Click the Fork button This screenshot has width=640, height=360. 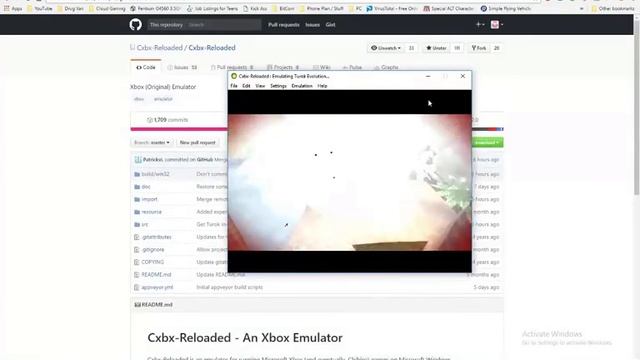click(x=479, y=48)
